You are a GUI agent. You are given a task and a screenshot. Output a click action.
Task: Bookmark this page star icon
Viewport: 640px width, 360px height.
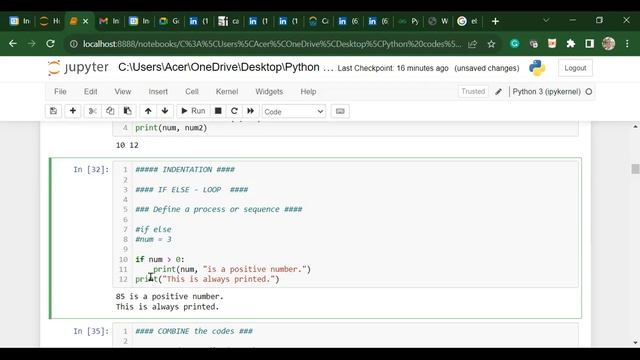(x=491, y=44)
